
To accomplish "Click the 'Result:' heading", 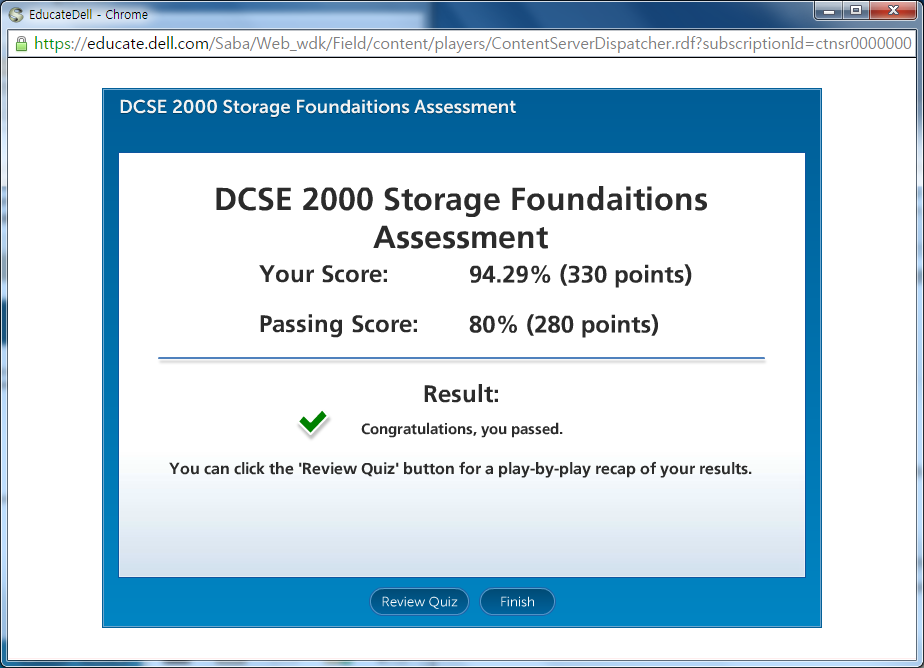I will coord(461,393).
